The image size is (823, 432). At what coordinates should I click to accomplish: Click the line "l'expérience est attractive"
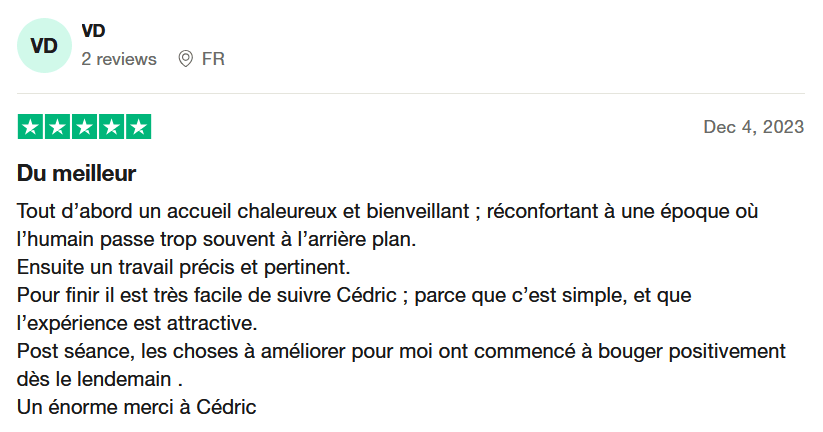tap(137, 324)
